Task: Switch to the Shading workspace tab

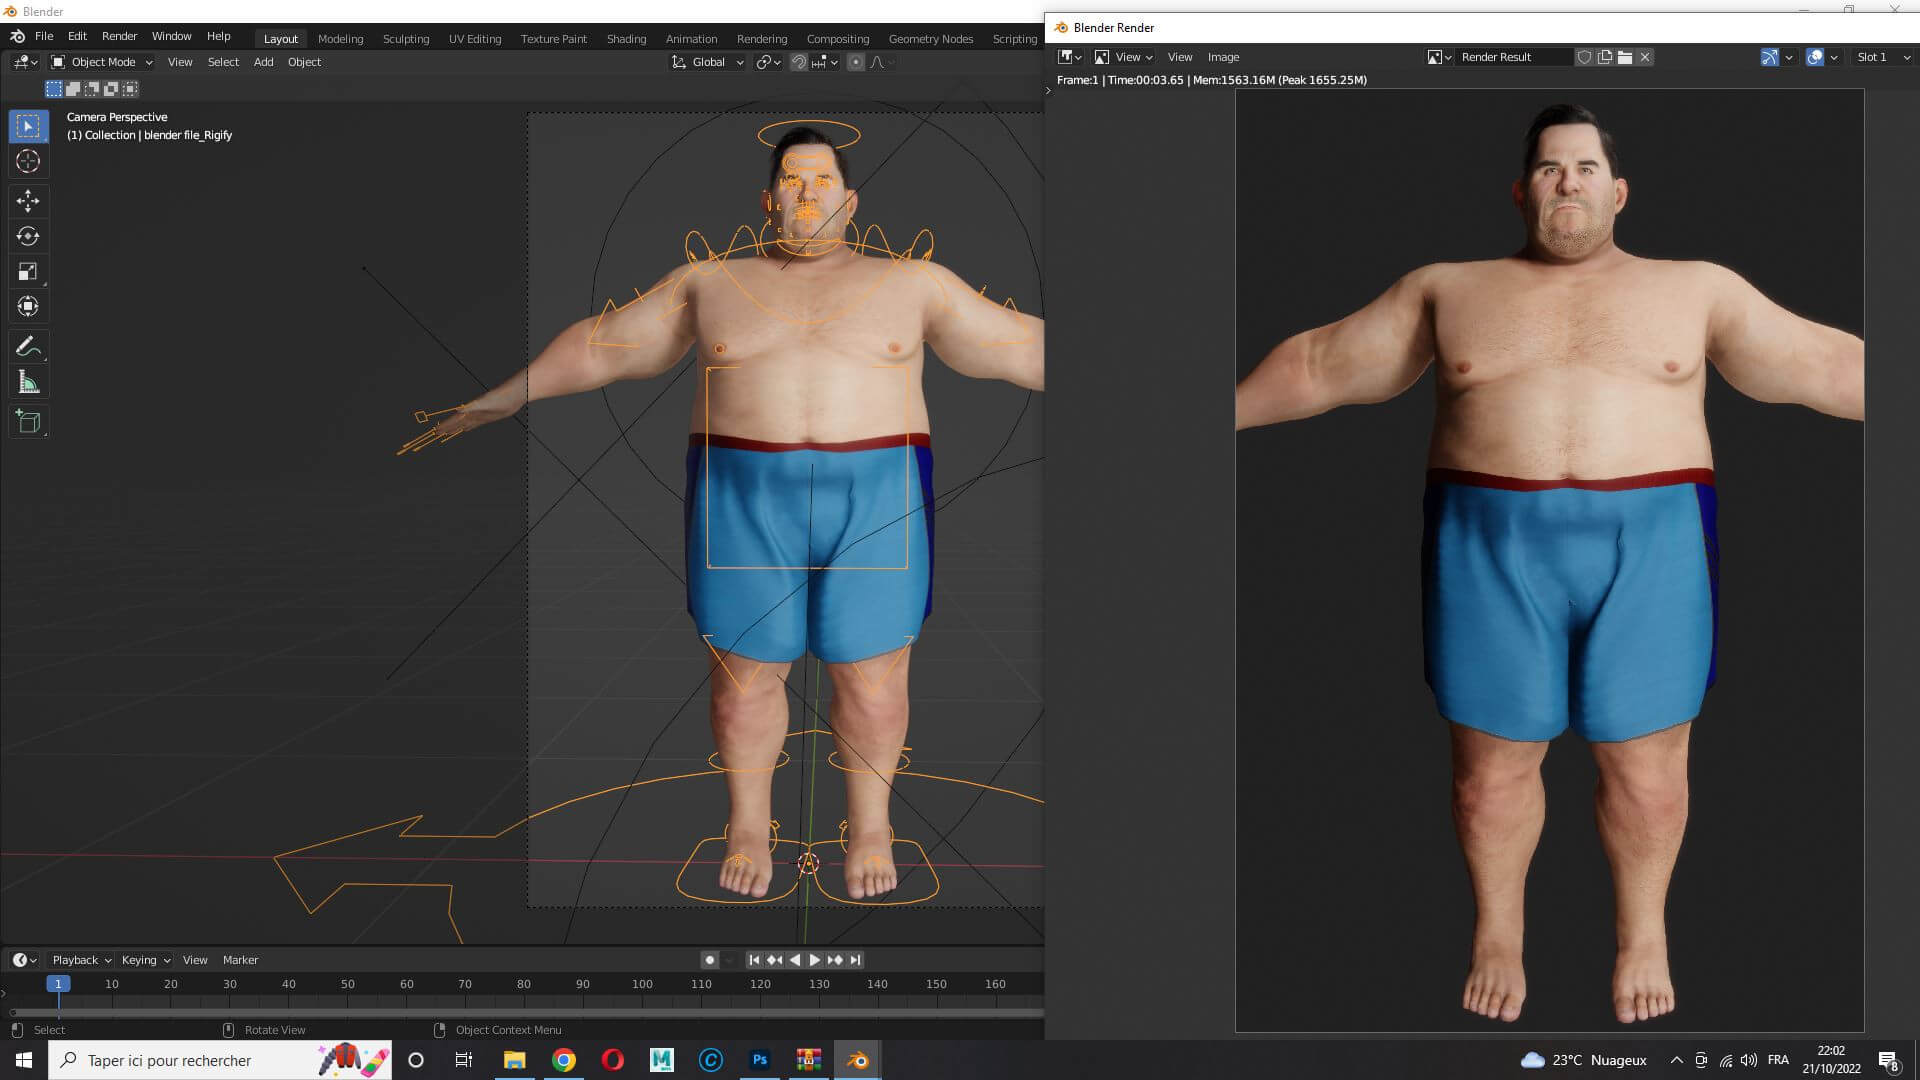Action: point(626,39)
